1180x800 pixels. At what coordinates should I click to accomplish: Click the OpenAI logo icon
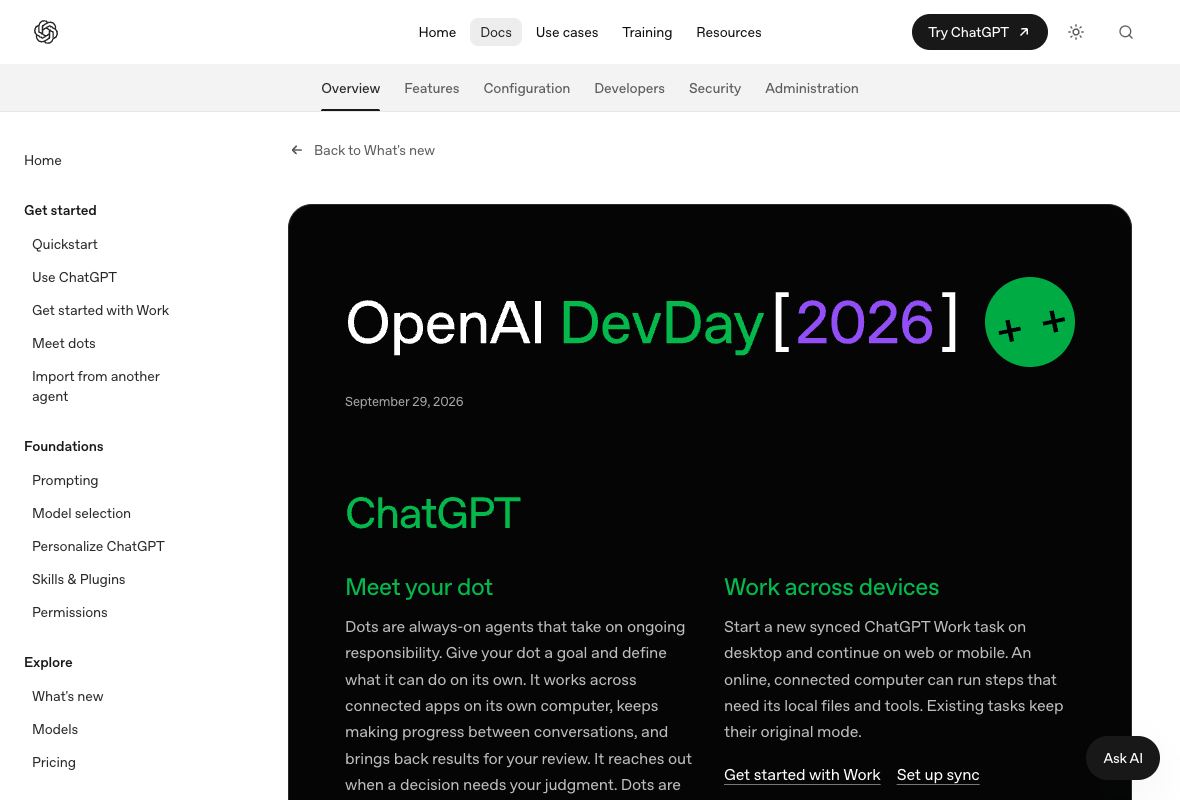click(x=46, y=32)
